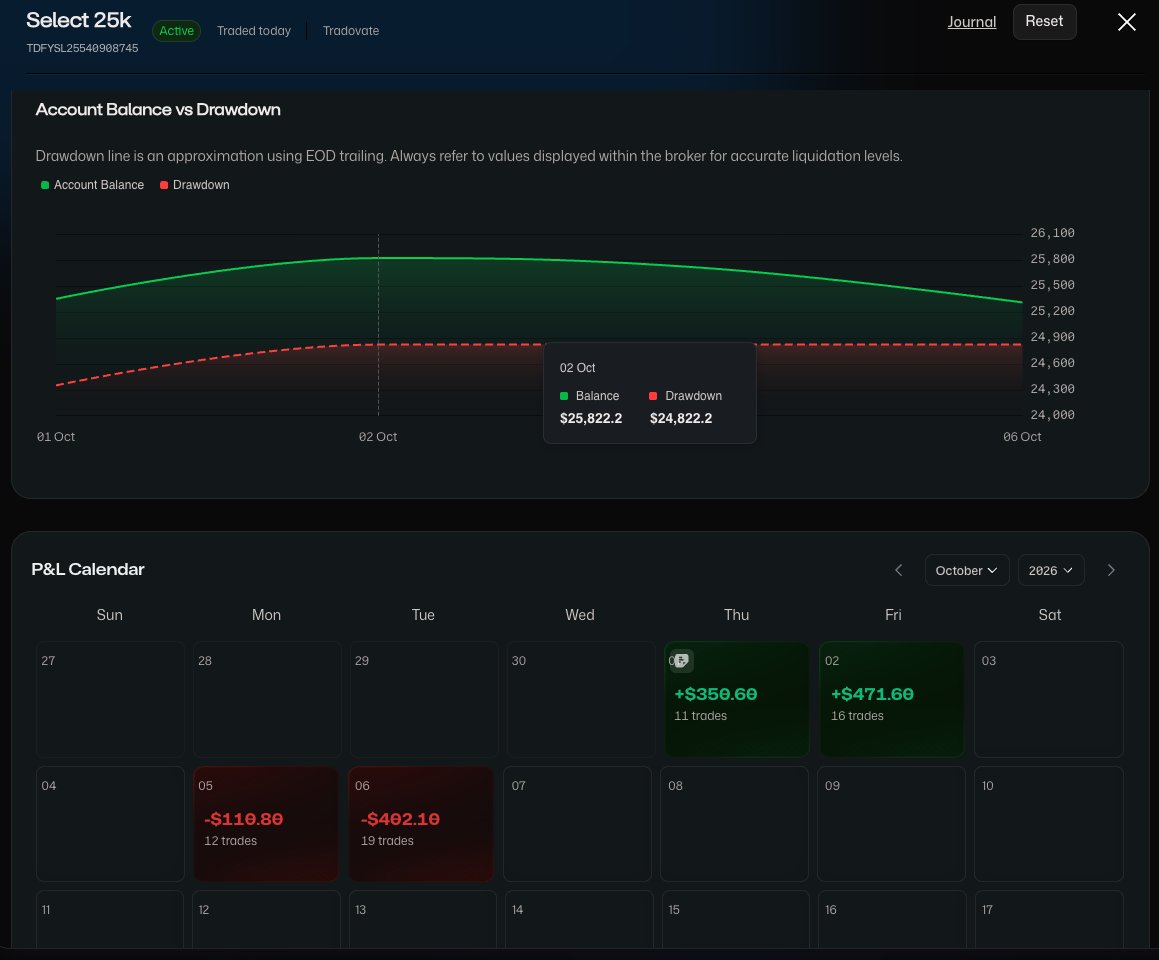Click the 01 Oct x-axis label
The image size is (1159, 960).
(56, 437)
